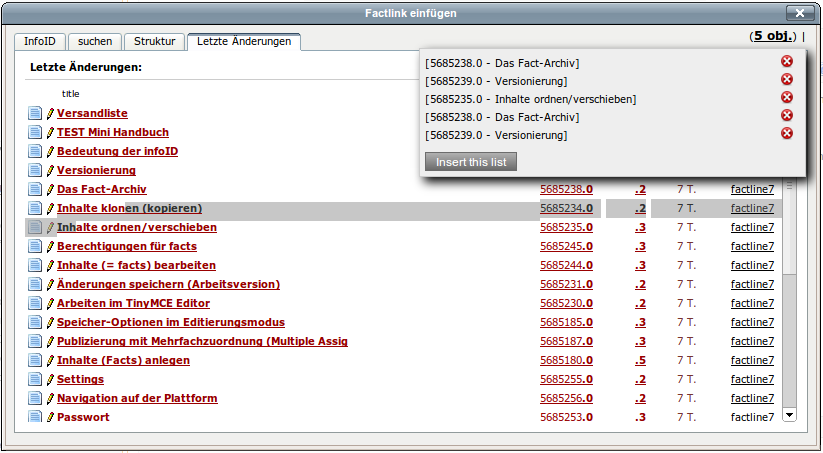Click the pencil icon next to Inhalte (Facts) anlegen
This screenshot has width=823, height=453.
pyautogui.click(x=50, y=360)
